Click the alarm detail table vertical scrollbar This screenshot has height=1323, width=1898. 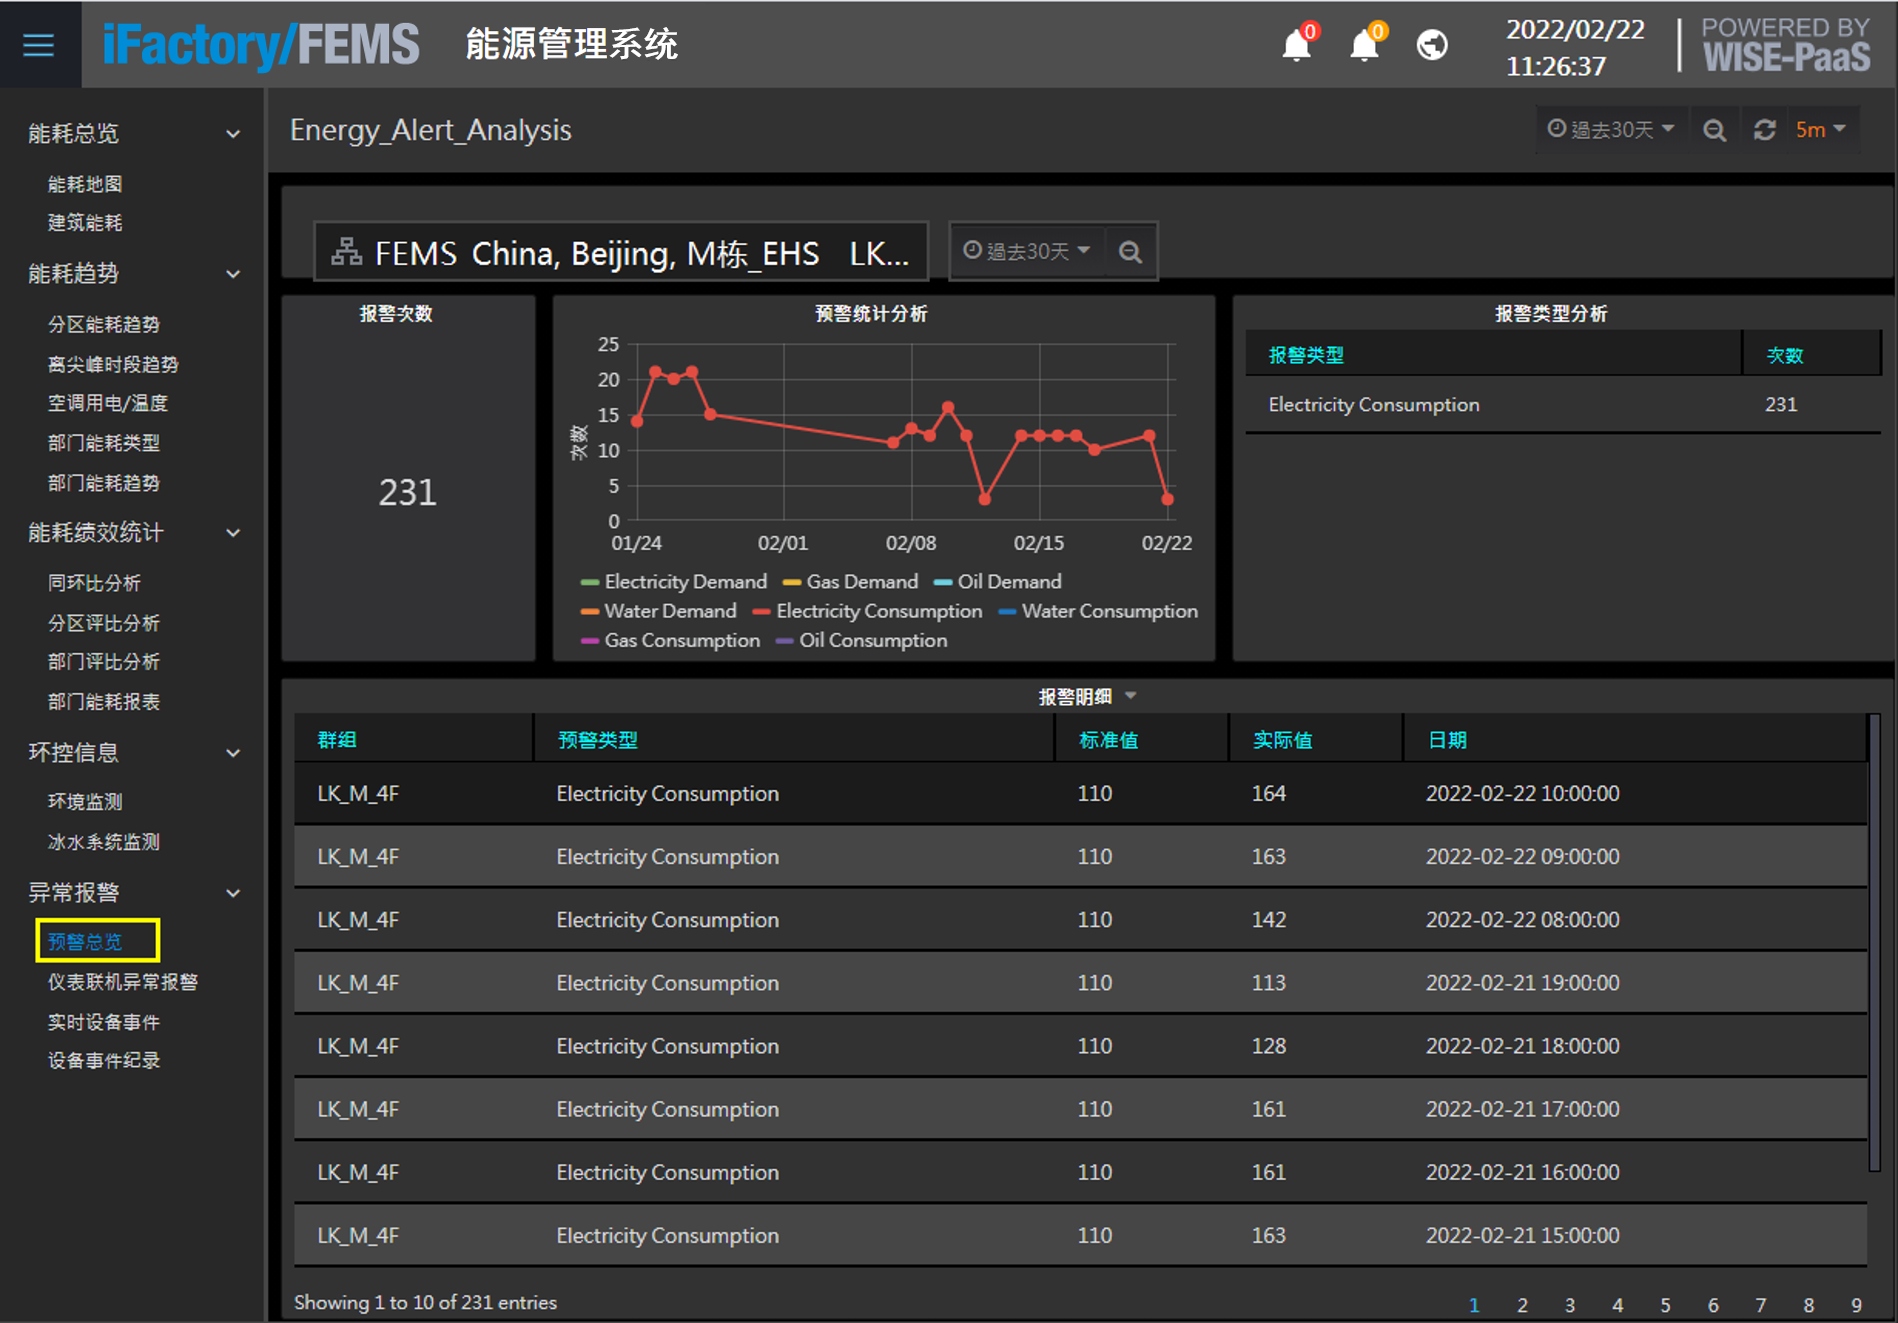pyautogui.click(x=1875, y=942)
